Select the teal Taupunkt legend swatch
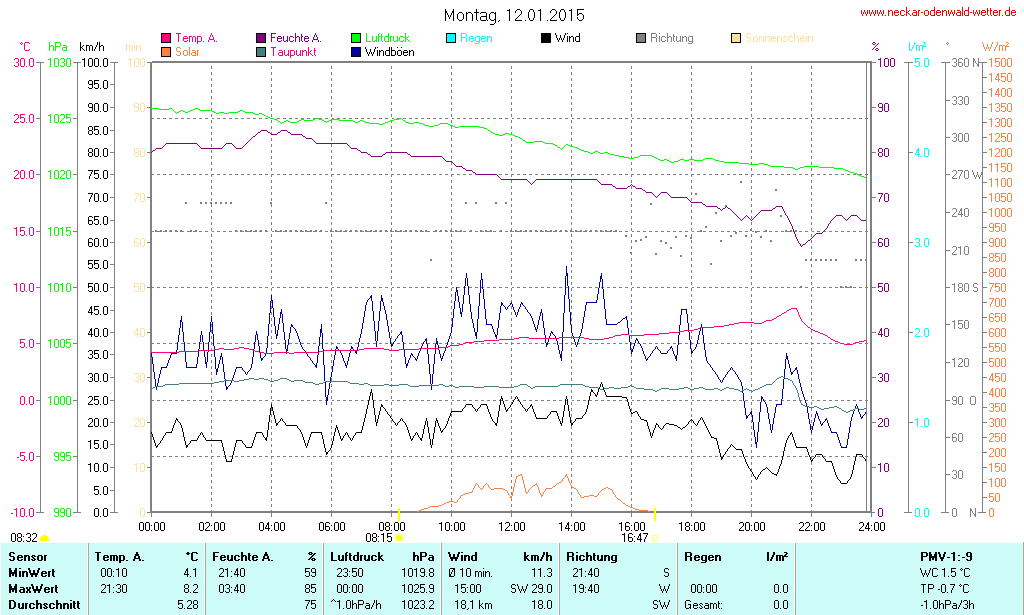The image size is (1024, 615). 261,52
